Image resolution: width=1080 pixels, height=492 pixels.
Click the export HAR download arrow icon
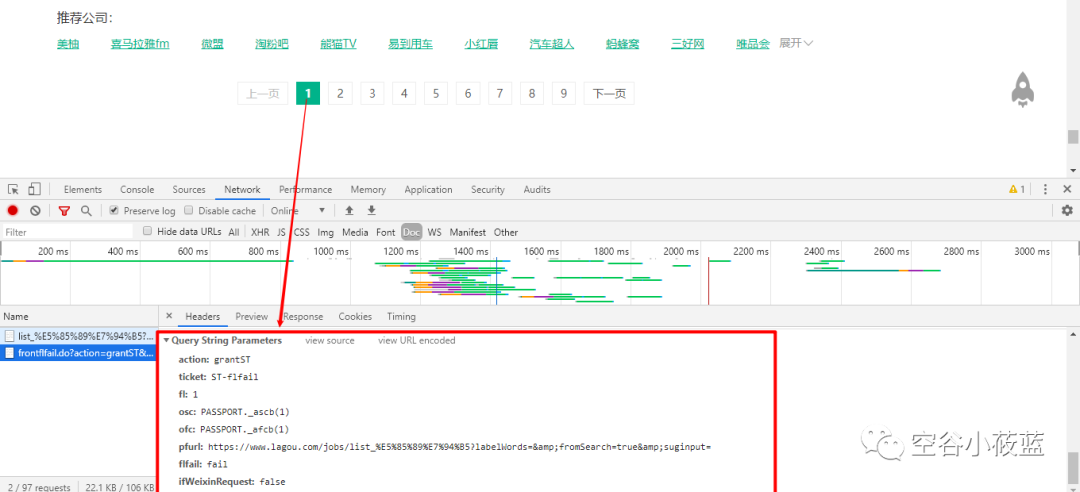point(372,211)
